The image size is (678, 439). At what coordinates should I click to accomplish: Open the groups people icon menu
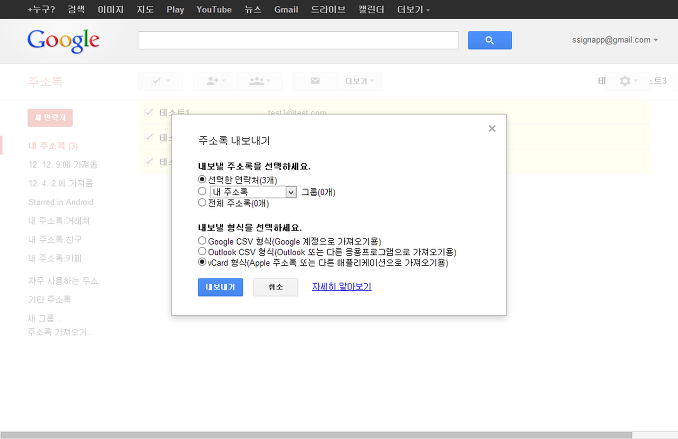[x=260, y=81]
